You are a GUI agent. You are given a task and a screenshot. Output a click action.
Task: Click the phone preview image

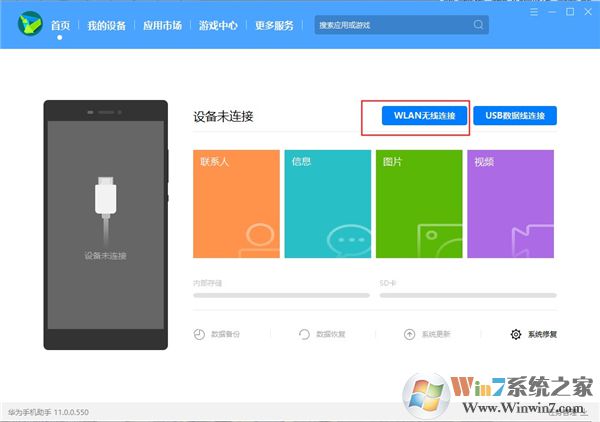click(x=106, y=225)
